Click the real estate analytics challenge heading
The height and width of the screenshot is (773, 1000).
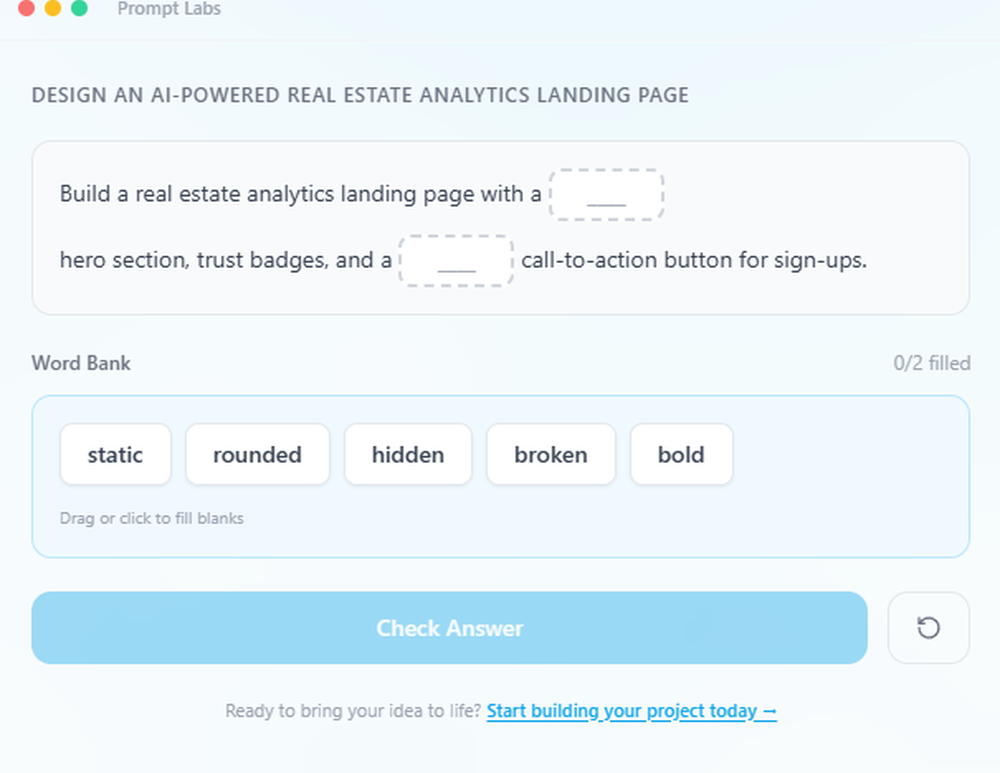tap(360, 96)
